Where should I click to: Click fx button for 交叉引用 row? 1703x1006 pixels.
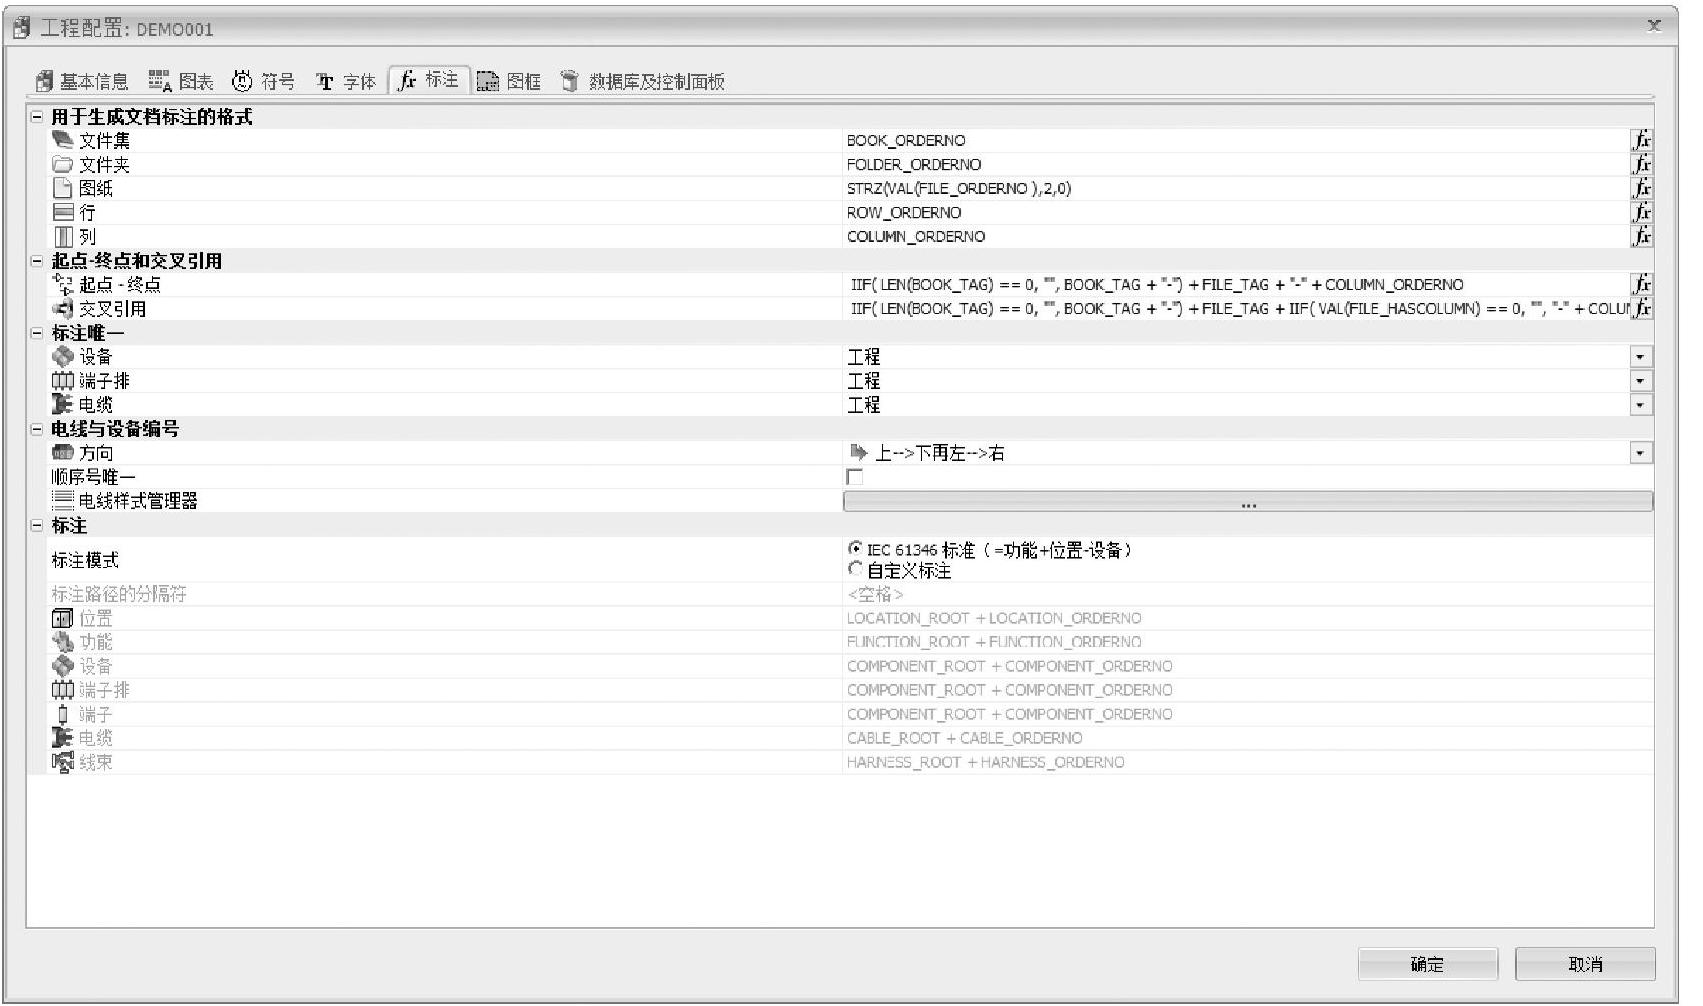[x=1641, y=308]
